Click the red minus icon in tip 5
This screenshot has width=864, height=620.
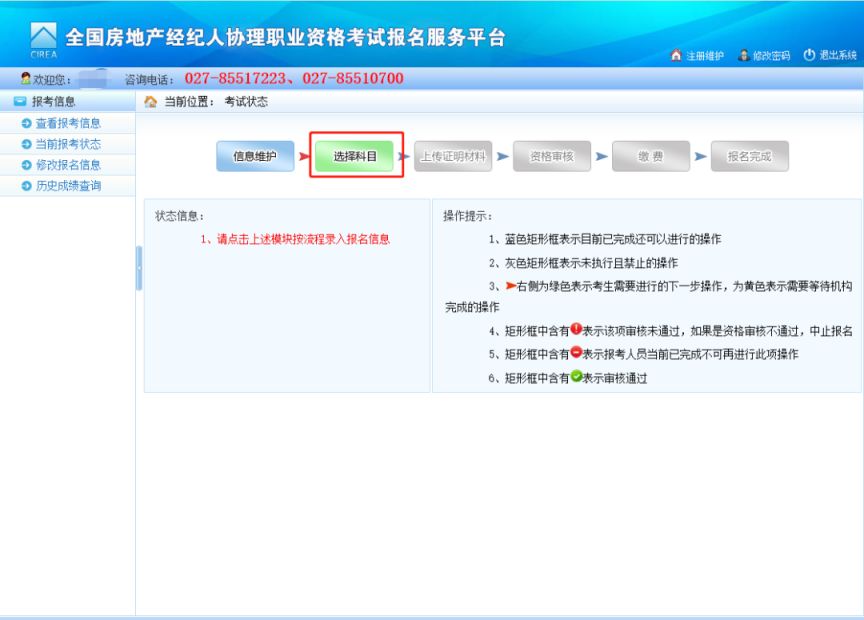point(576,352)
